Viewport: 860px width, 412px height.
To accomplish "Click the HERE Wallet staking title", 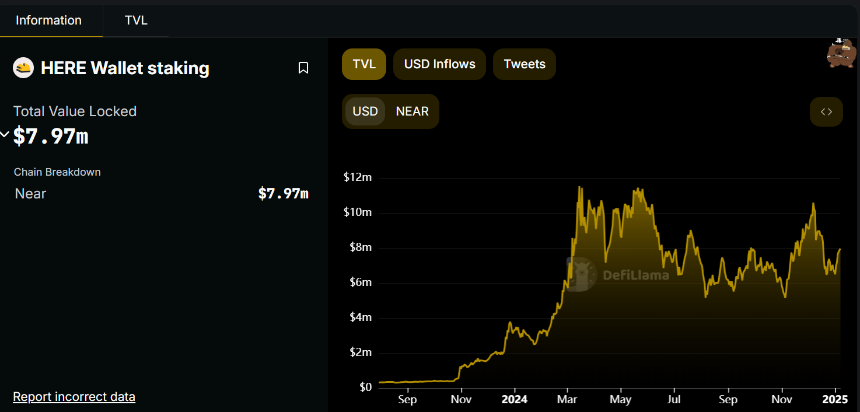I will click(125, 68).
